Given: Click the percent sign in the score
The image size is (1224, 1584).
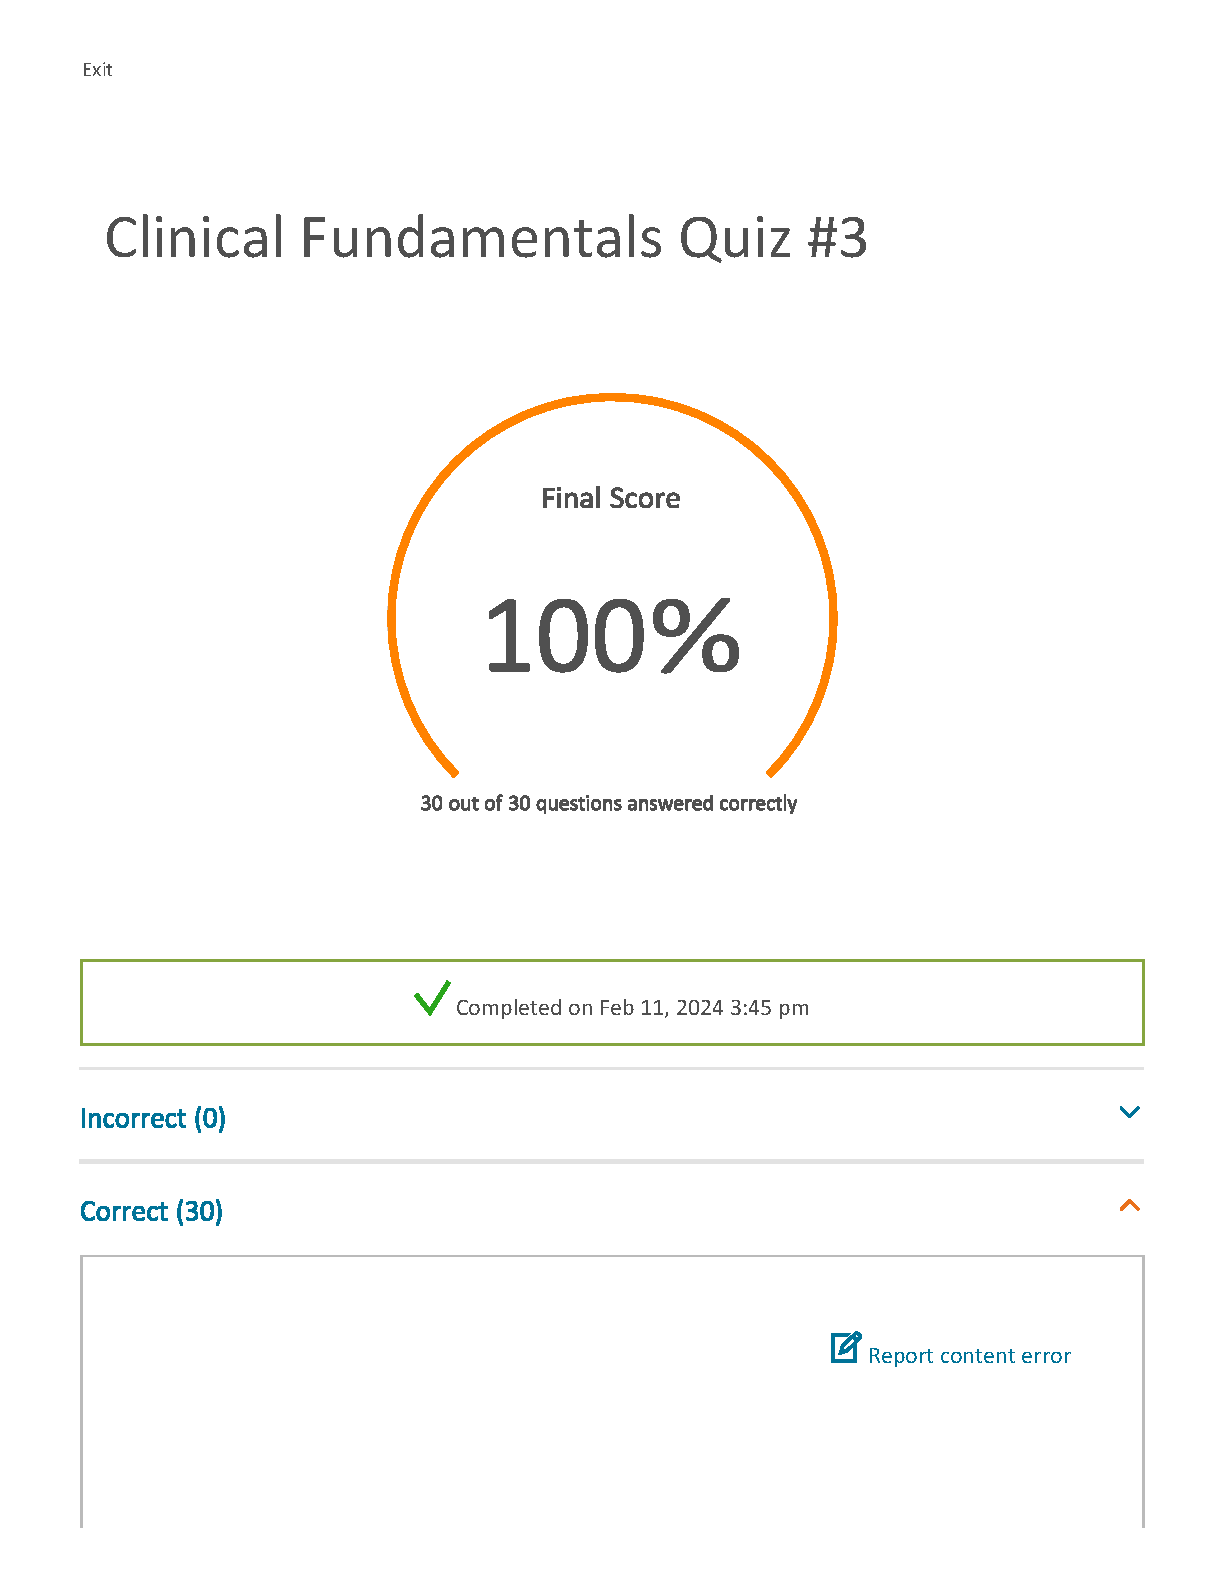Looking at the screenshot, I should pyautogui.click(x=696, y=635).
